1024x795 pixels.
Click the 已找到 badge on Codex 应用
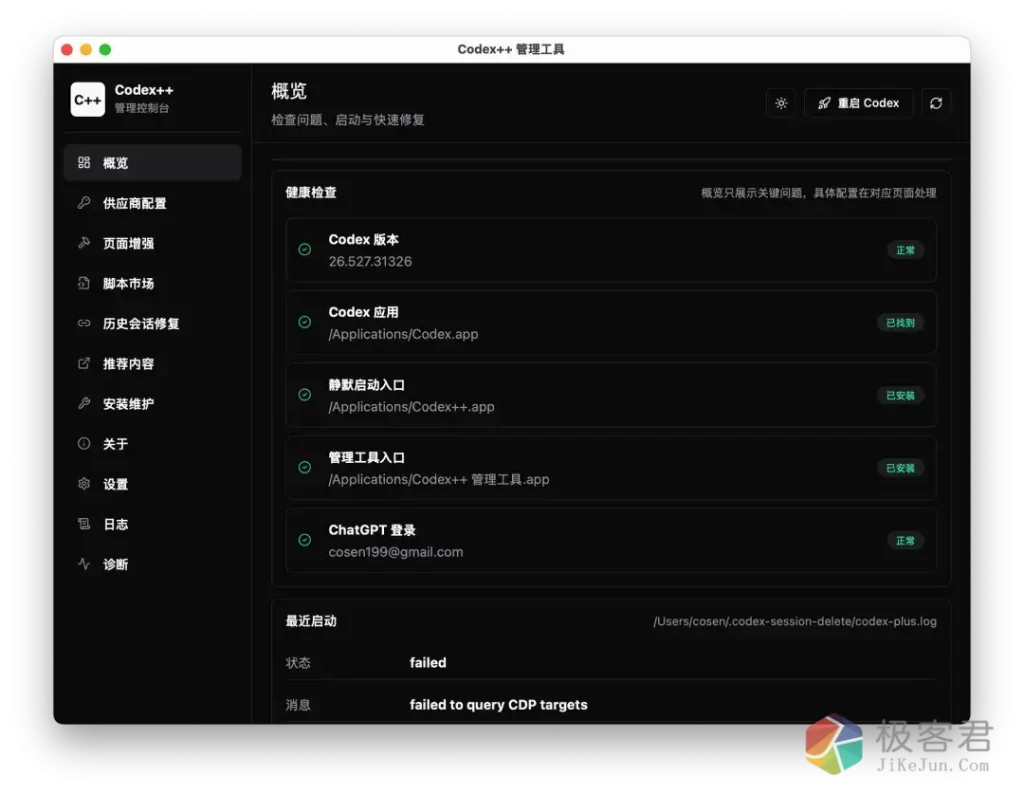(x=901, y=323)
